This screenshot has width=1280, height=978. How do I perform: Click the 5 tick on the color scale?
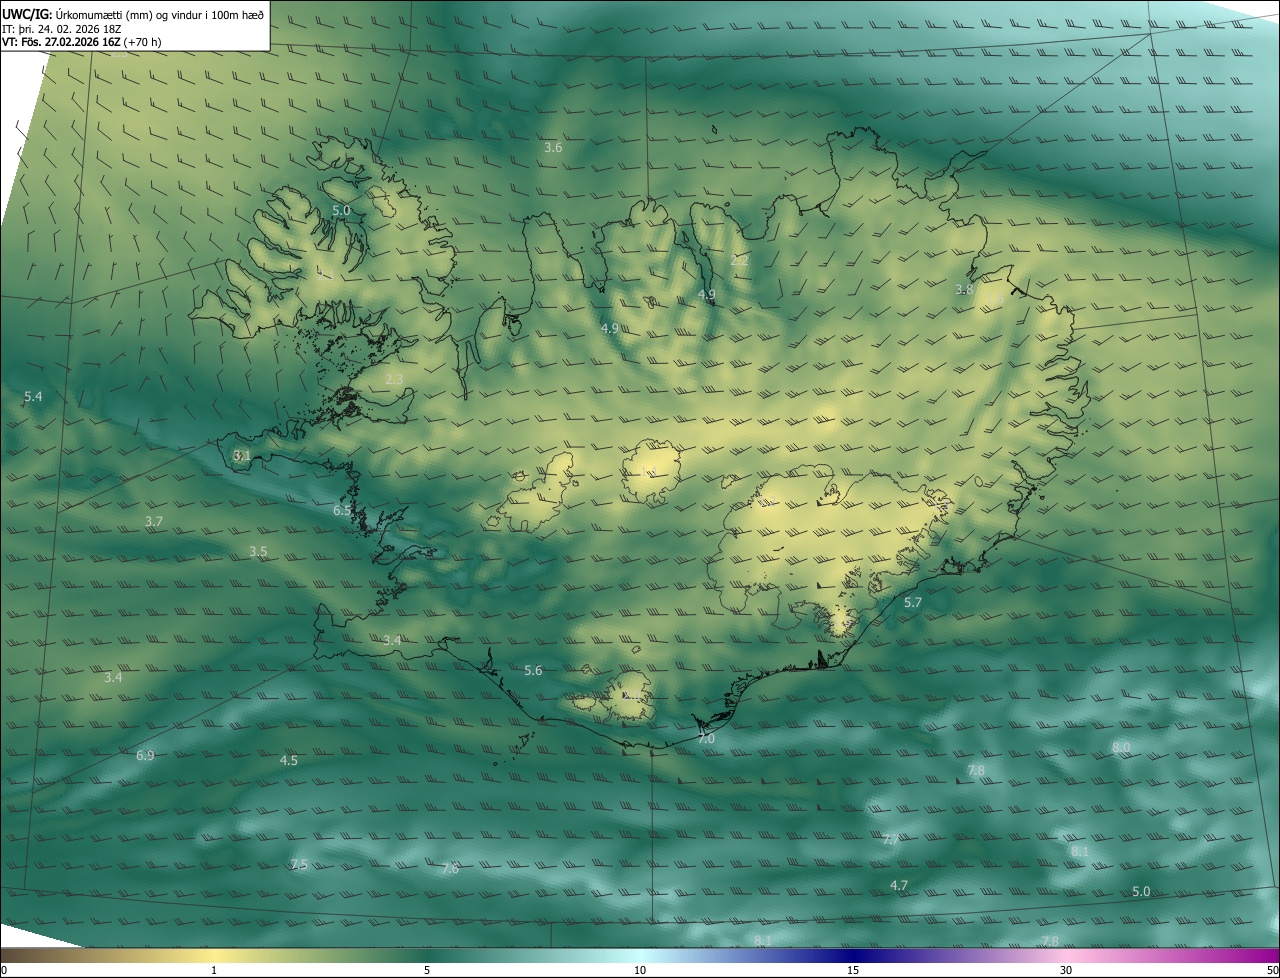tap(427, 971)
